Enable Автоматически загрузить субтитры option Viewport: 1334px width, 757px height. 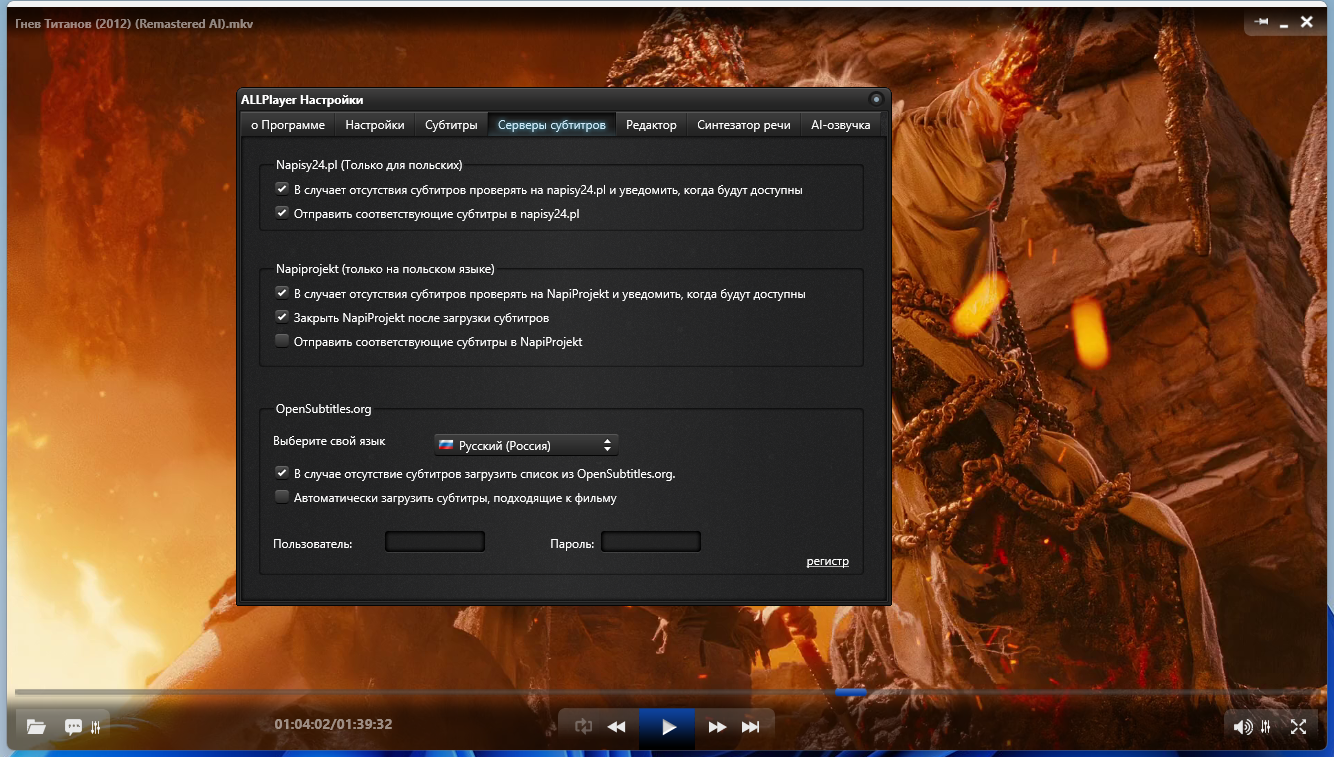282,497
